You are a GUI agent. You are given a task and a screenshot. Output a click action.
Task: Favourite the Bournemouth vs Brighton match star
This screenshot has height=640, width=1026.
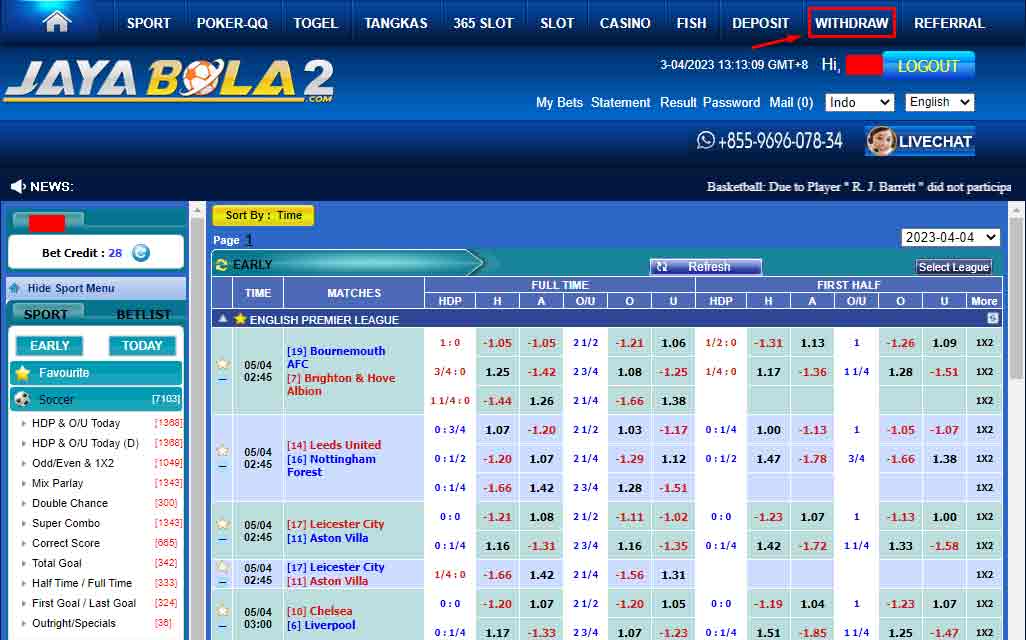click(x=222, y=364)
